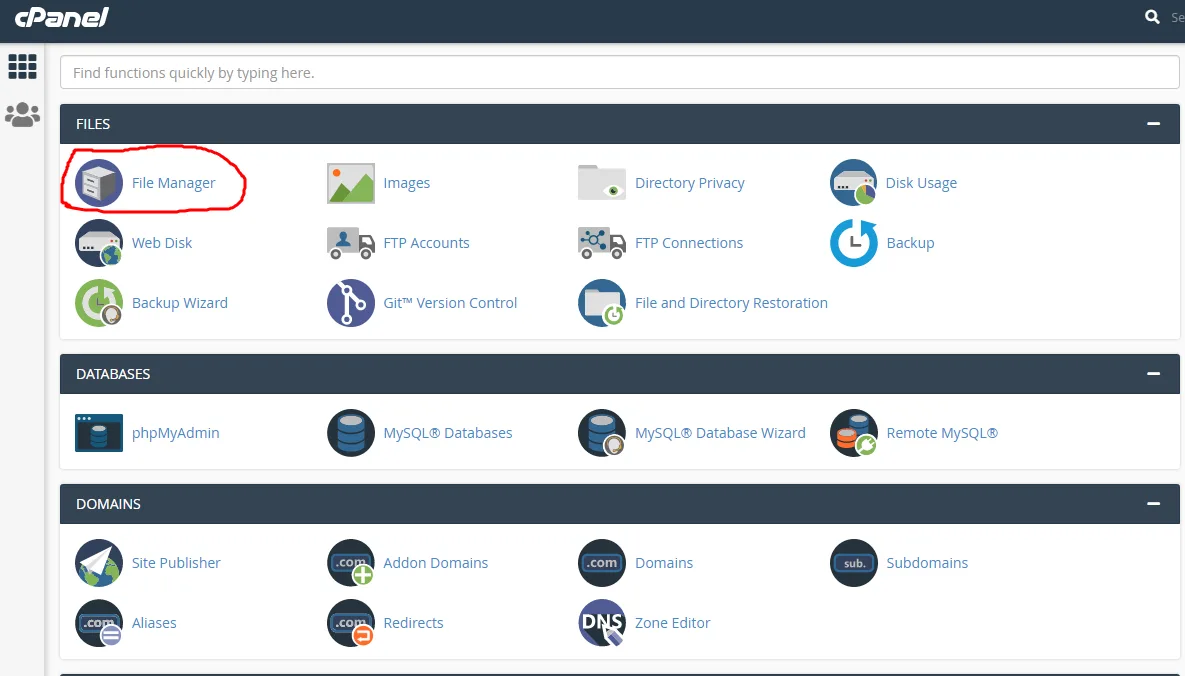
Task: Launch the Backup Wizard link
Action: (x=180, y=302)
